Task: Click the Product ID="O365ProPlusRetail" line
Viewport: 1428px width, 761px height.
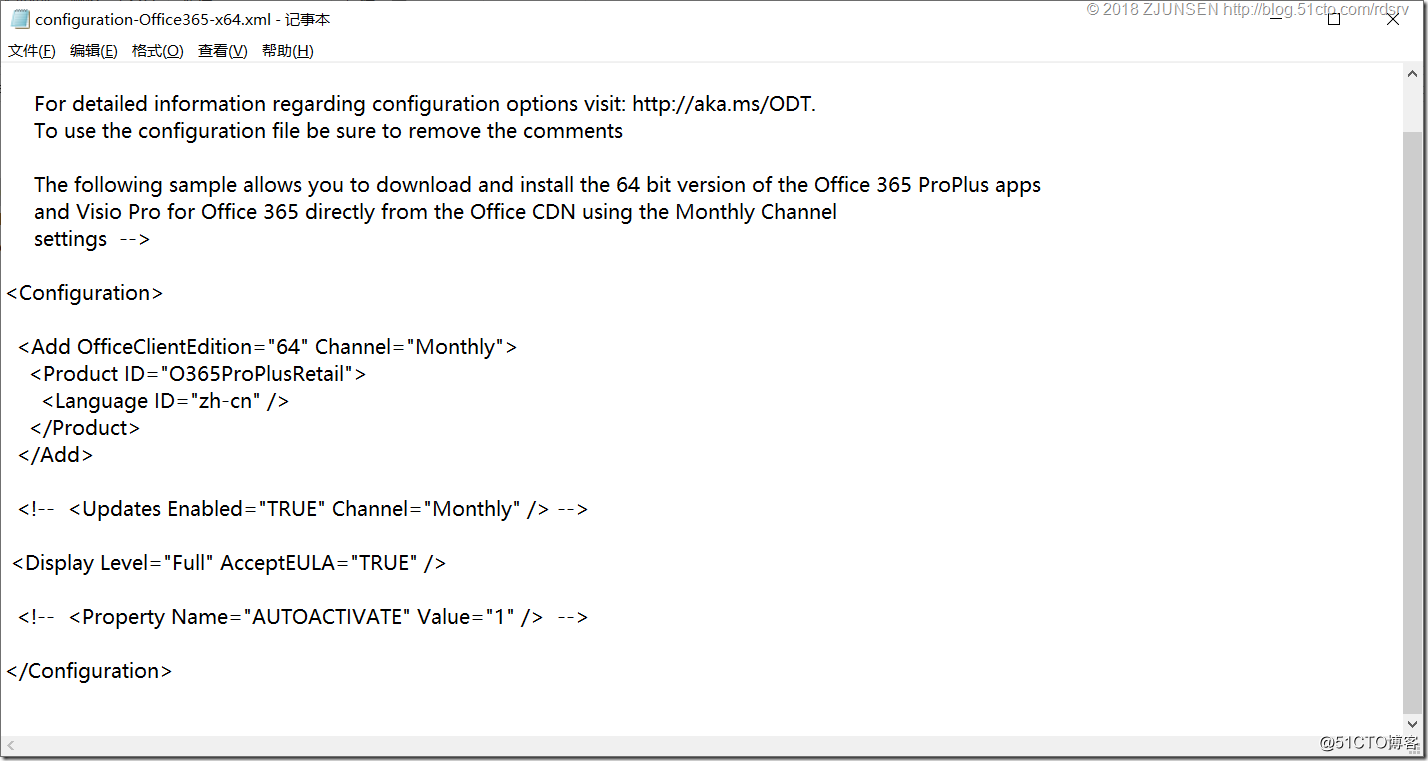Action: click(x=198, y=374)
